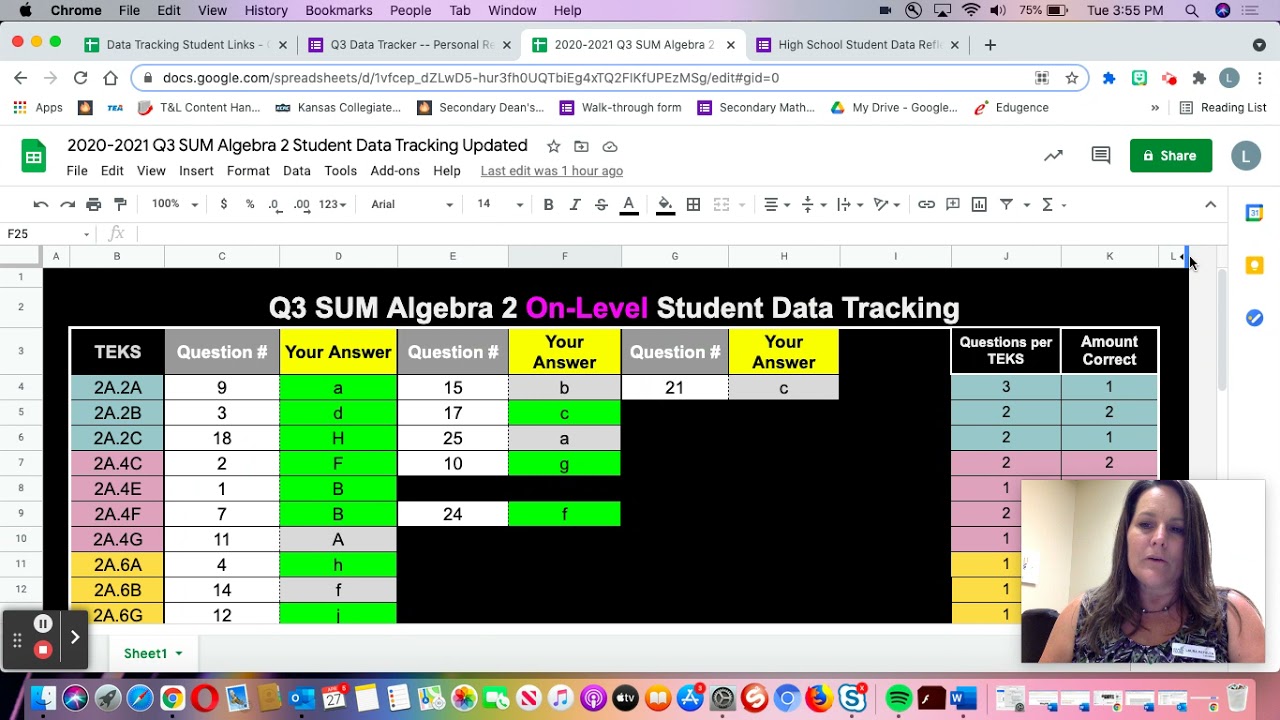Open the text color picker
This screenshot has height=720, width=1280.
click(629, 204)
